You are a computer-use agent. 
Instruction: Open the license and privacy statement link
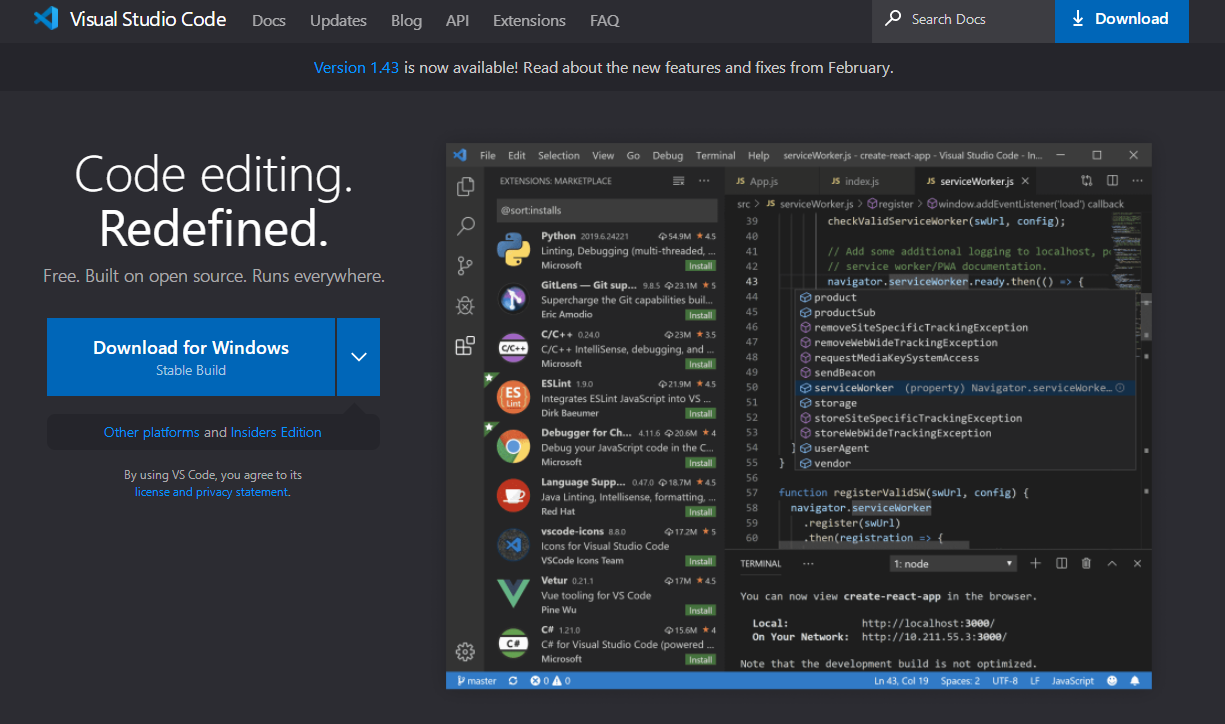[x=212, y=492]
